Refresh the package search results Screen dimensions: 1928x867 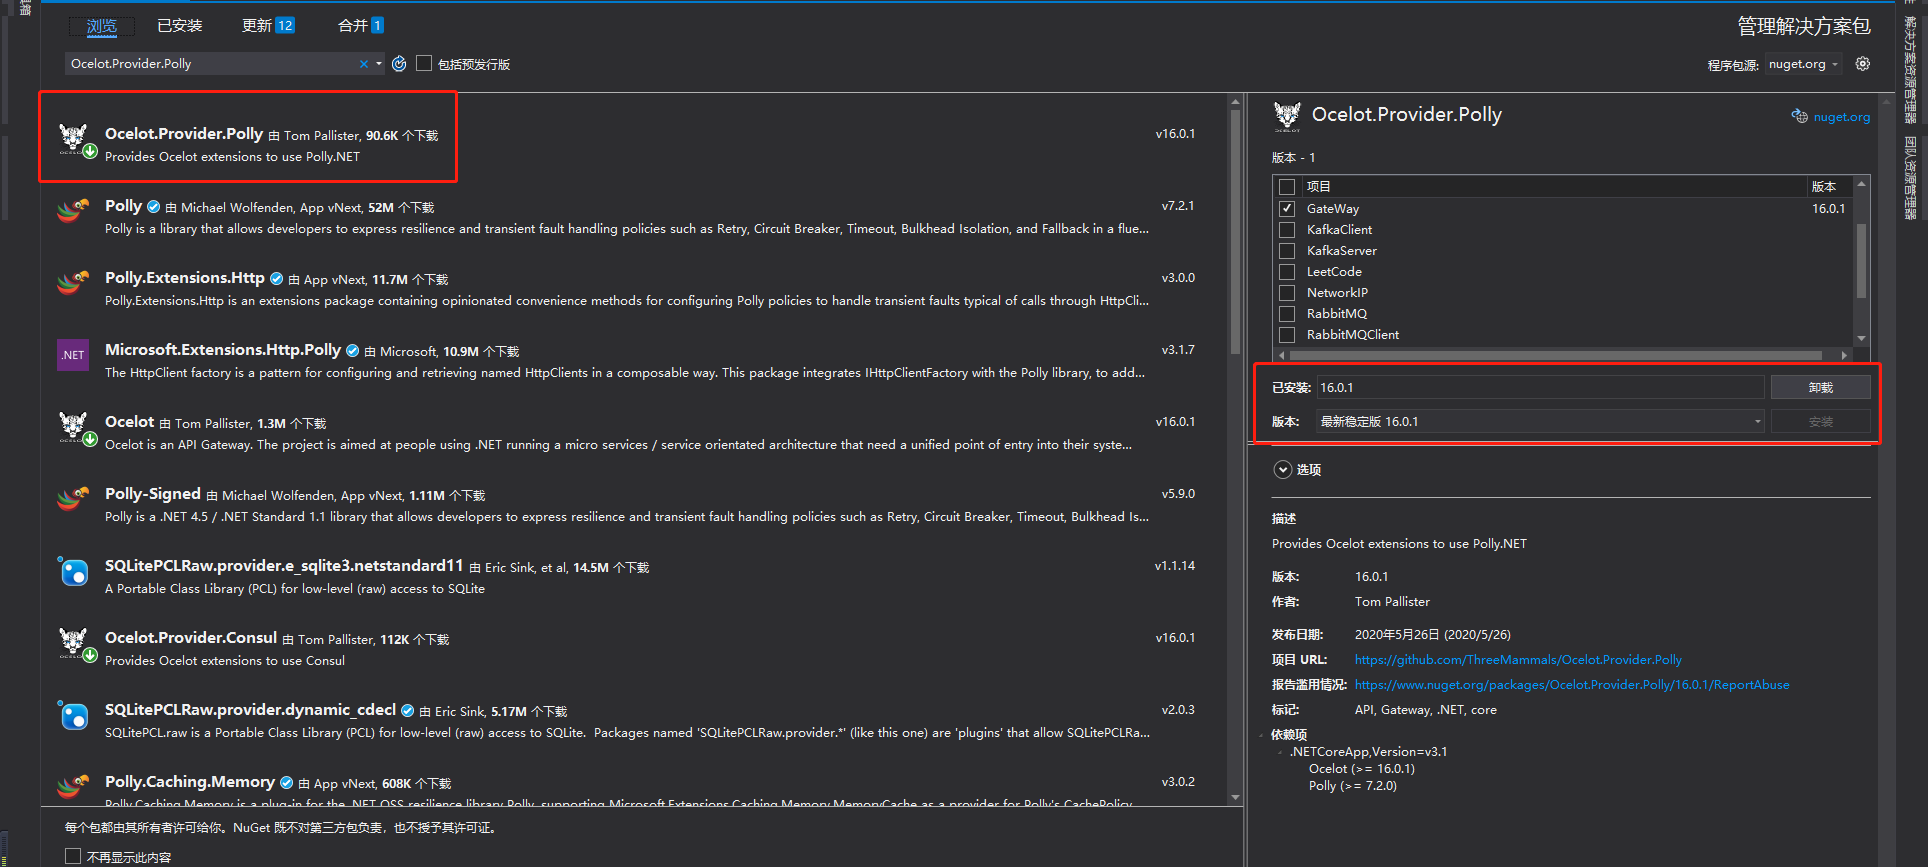pyautogui.click(x=399, y=64)
